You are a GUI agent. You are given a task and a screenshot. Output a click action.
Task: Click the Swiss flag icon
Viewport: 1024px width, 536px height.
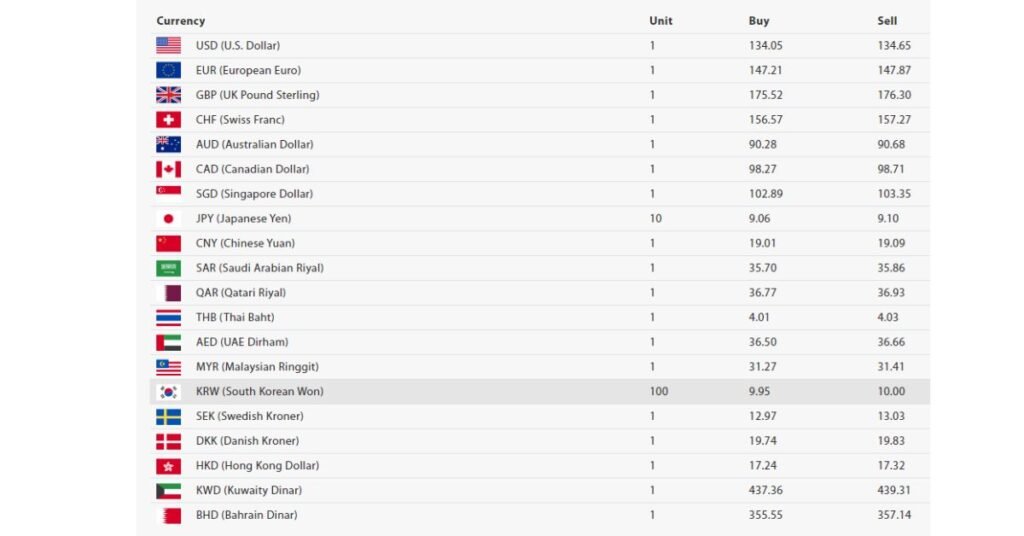[168, 119]
